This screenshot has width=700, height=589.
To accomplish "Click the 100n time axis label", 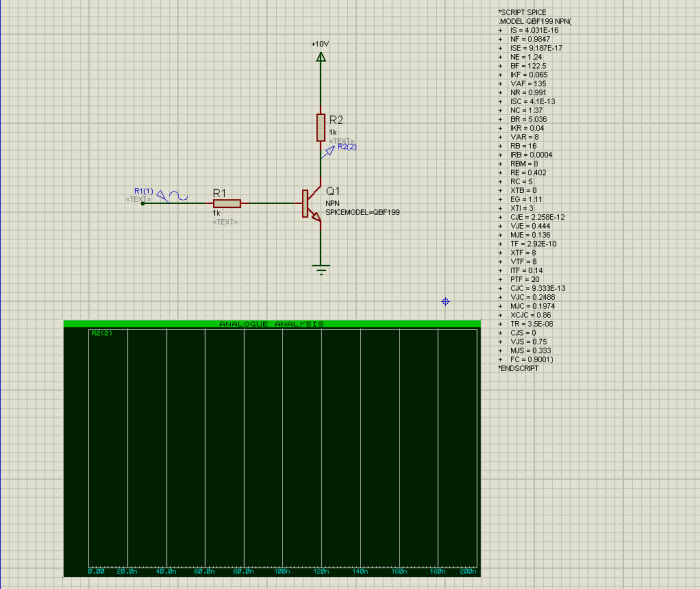I will (282, 571).
